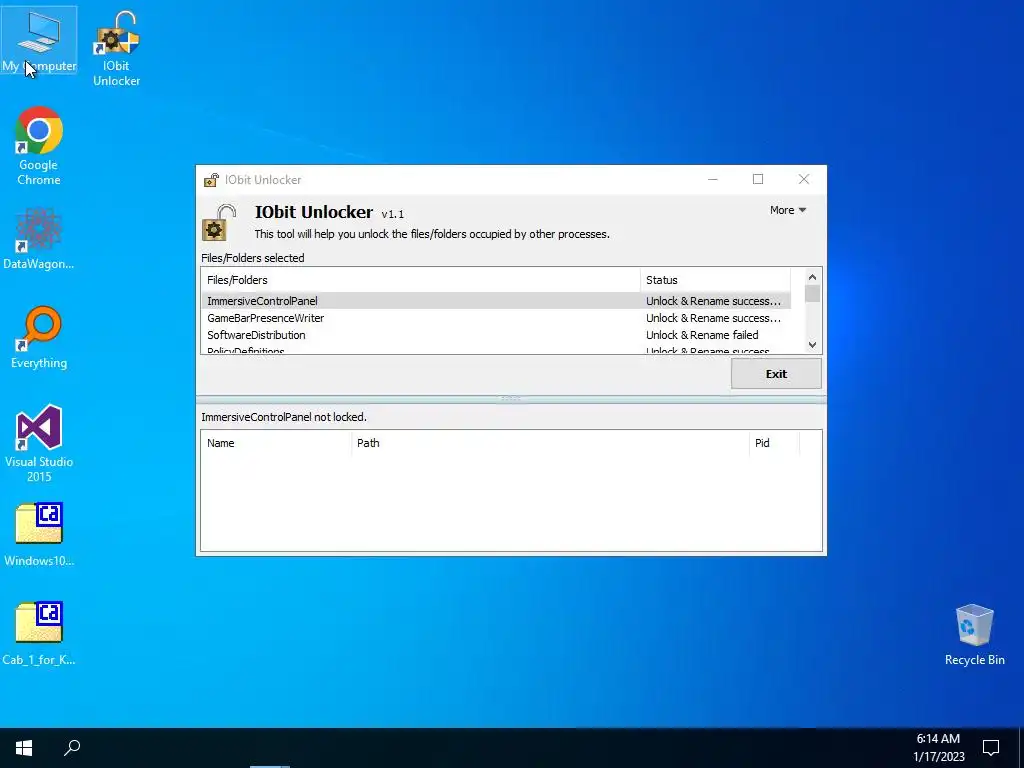Launch Visual Studio 2015 shortcut
Screen dimensions: 1024x768
tap(39, 443)
